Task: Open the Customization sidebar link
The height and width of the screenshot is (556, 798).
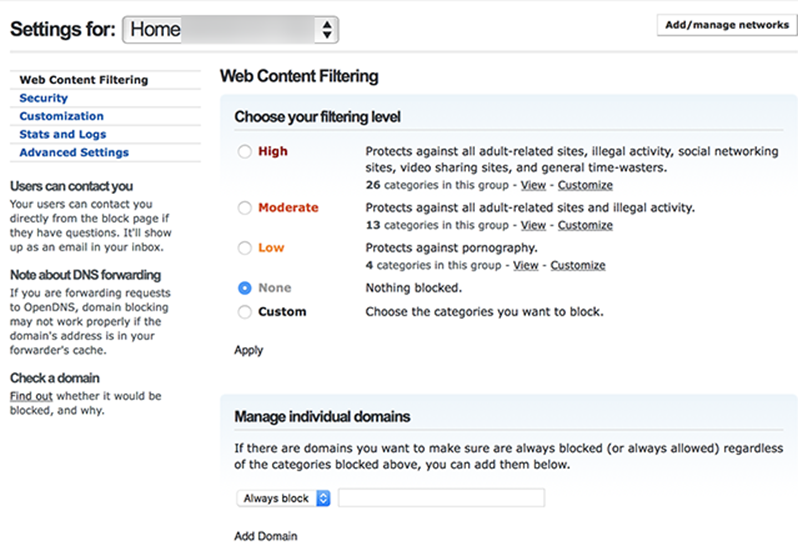Action: pos(61,116)
